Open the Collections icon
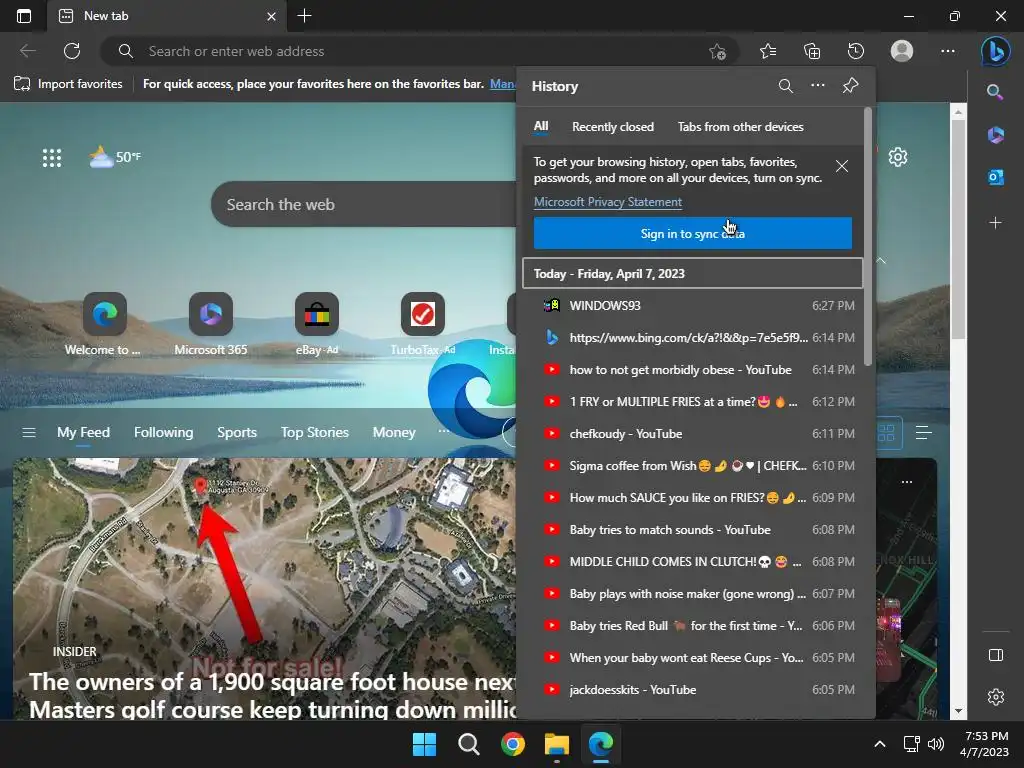The height and width of the screenshot is (768, 1024). point(812,51)
